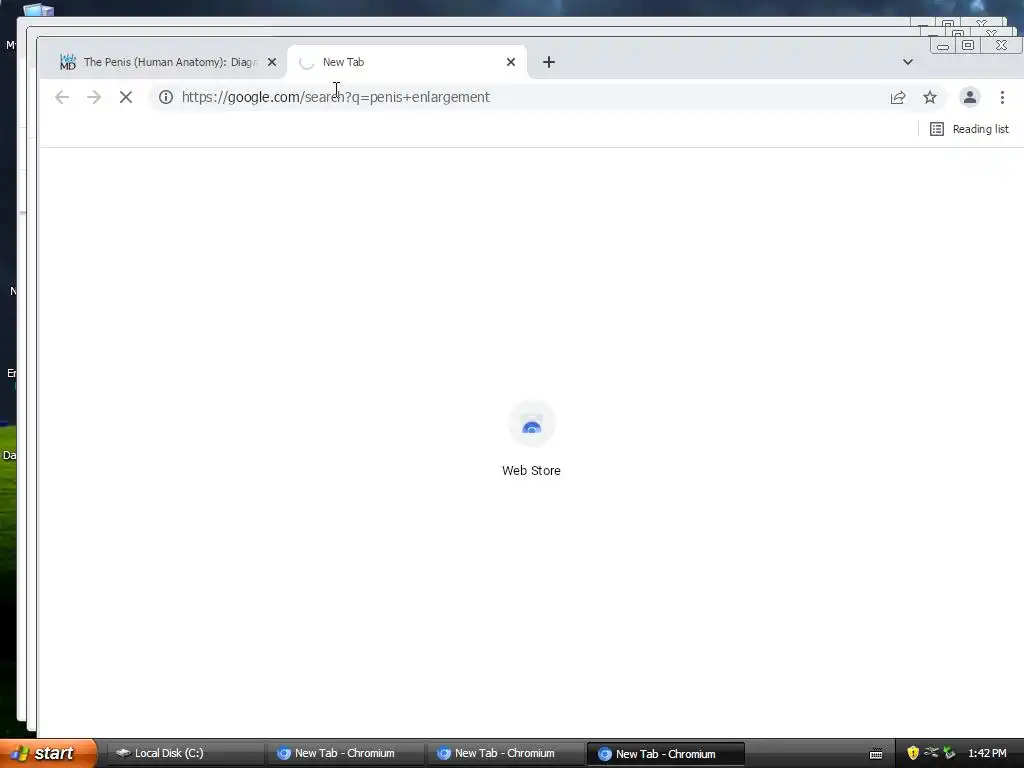Switch to the WebMD tab
The height and width of the screenshot is (768, 1024).
coord(158,62)
